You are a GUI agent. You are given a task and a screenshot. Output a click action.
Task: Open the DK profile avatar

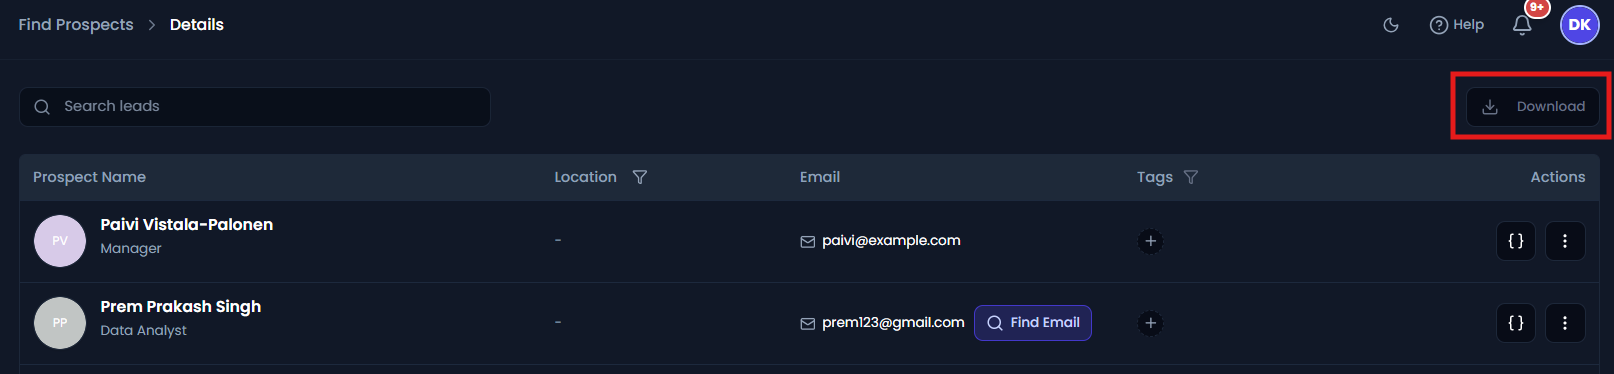tap(1580, 25)
